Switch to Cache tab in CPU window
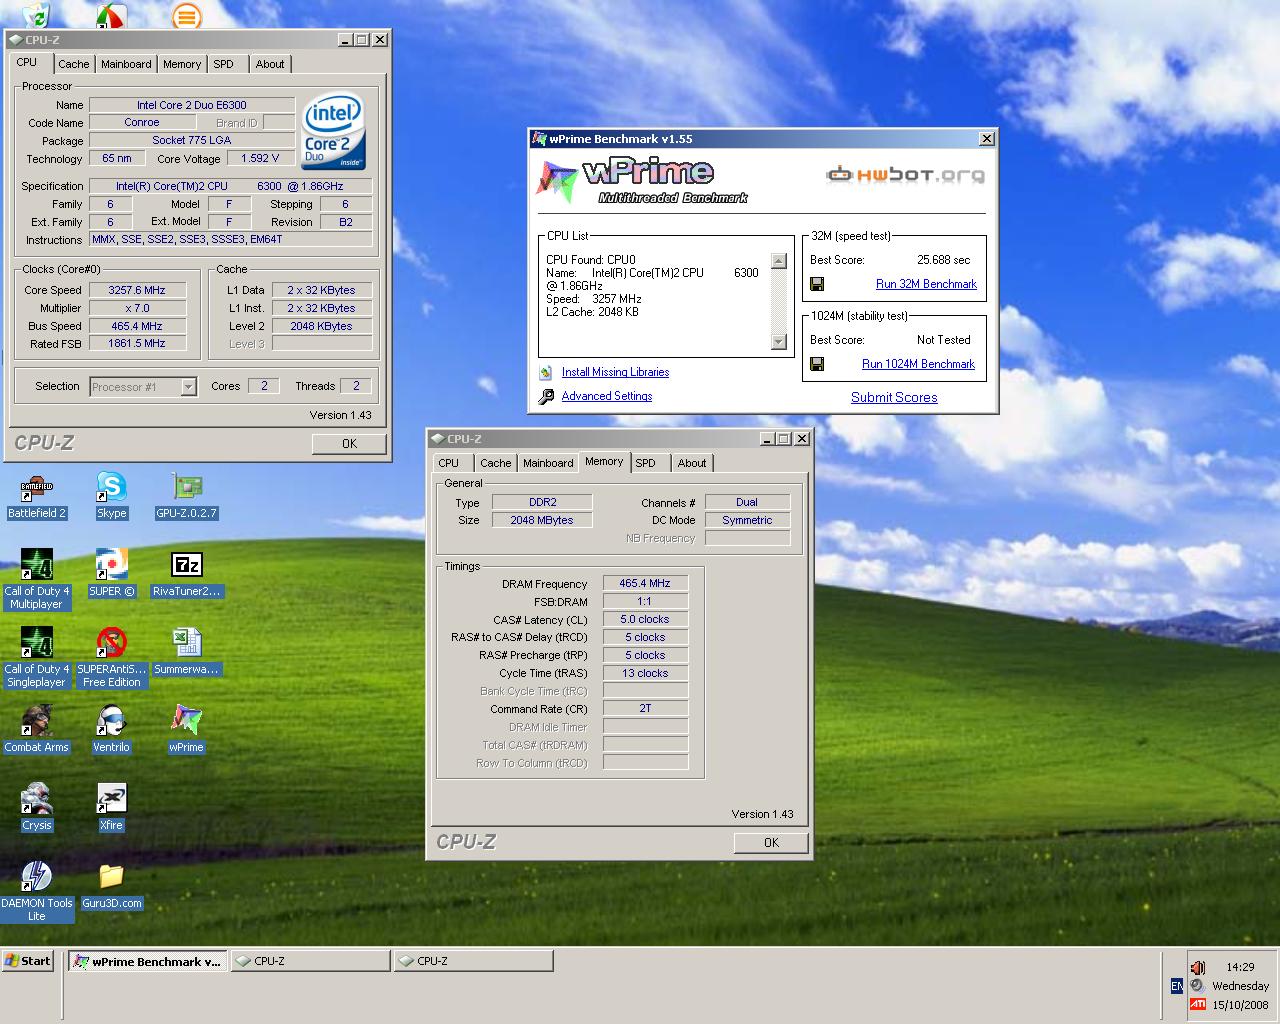The height and width of the screenshot is (1024, 1280). [73, 64]
